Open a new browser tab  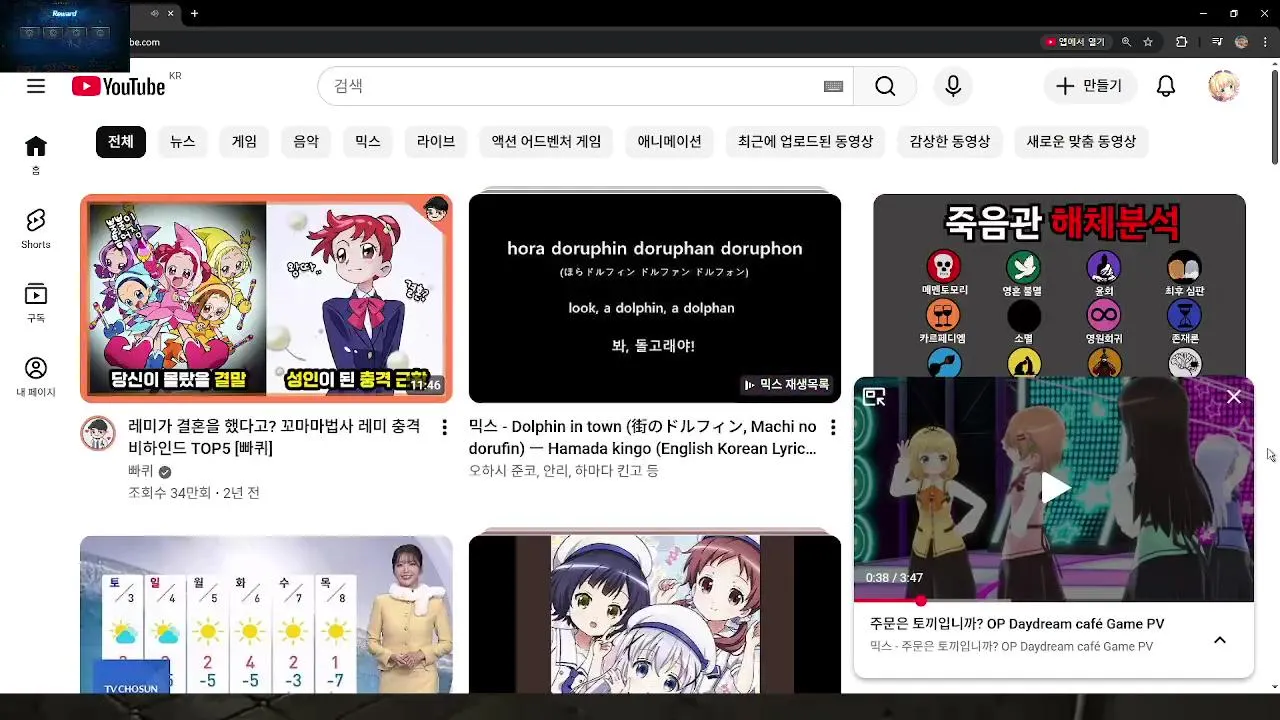[x=194, y=13]
